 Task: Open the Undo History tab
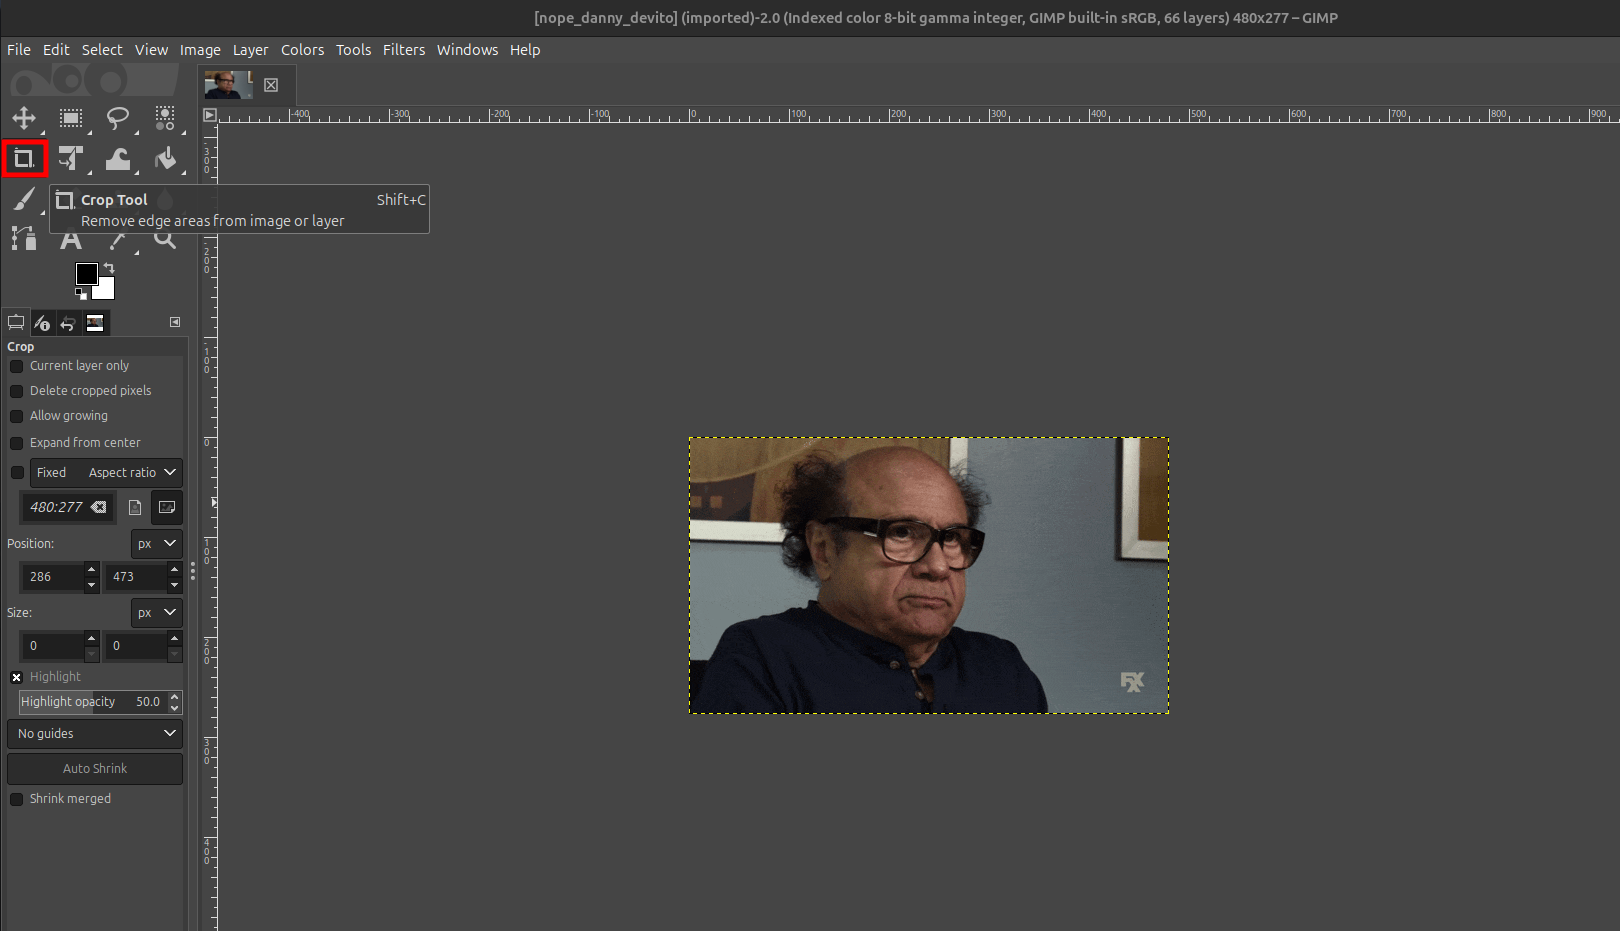(68, 322)
